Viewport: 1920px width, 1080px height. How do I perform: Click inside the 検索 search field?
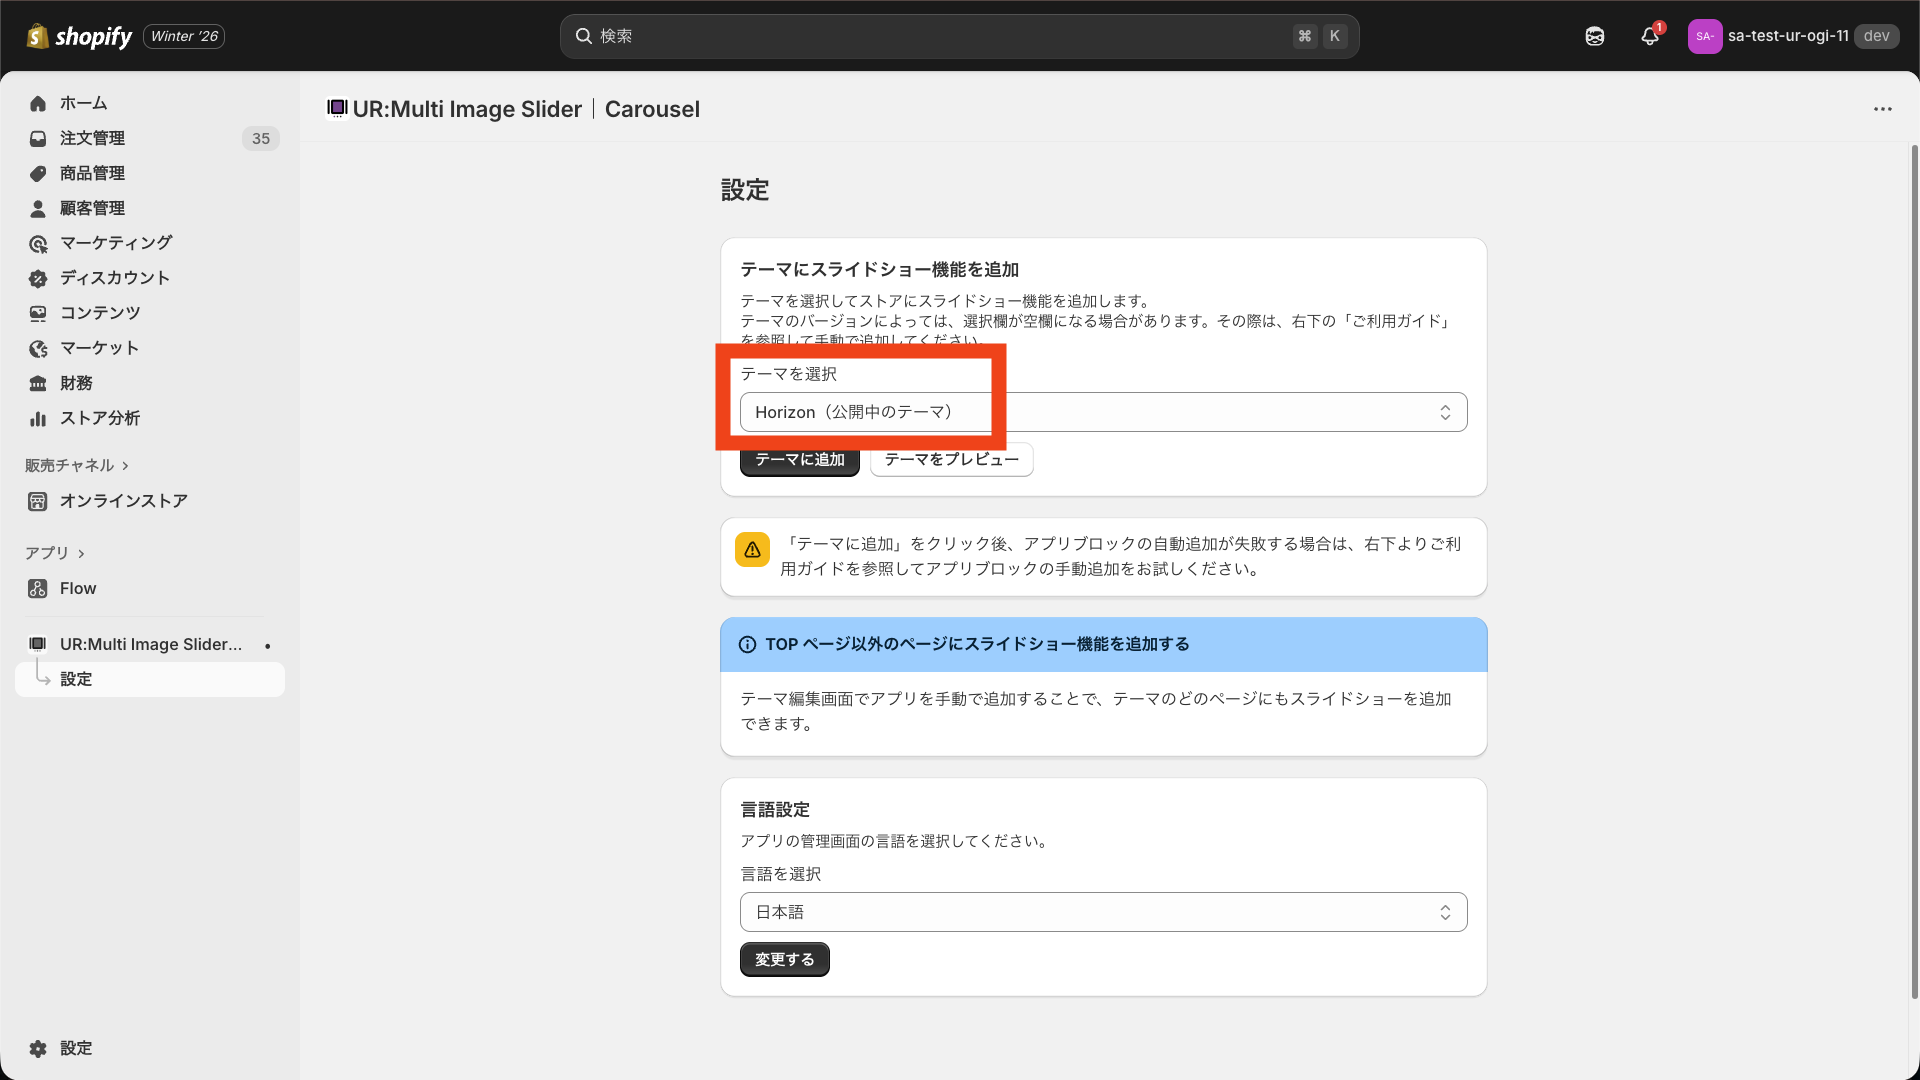(959, 36)
